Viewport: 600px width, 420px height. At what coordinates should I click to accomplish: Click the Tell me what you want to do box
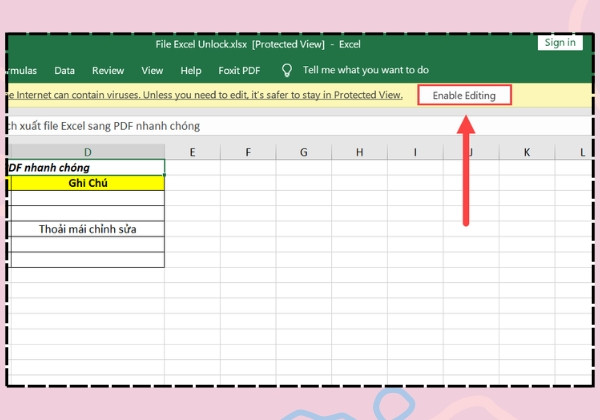point(365,70)
